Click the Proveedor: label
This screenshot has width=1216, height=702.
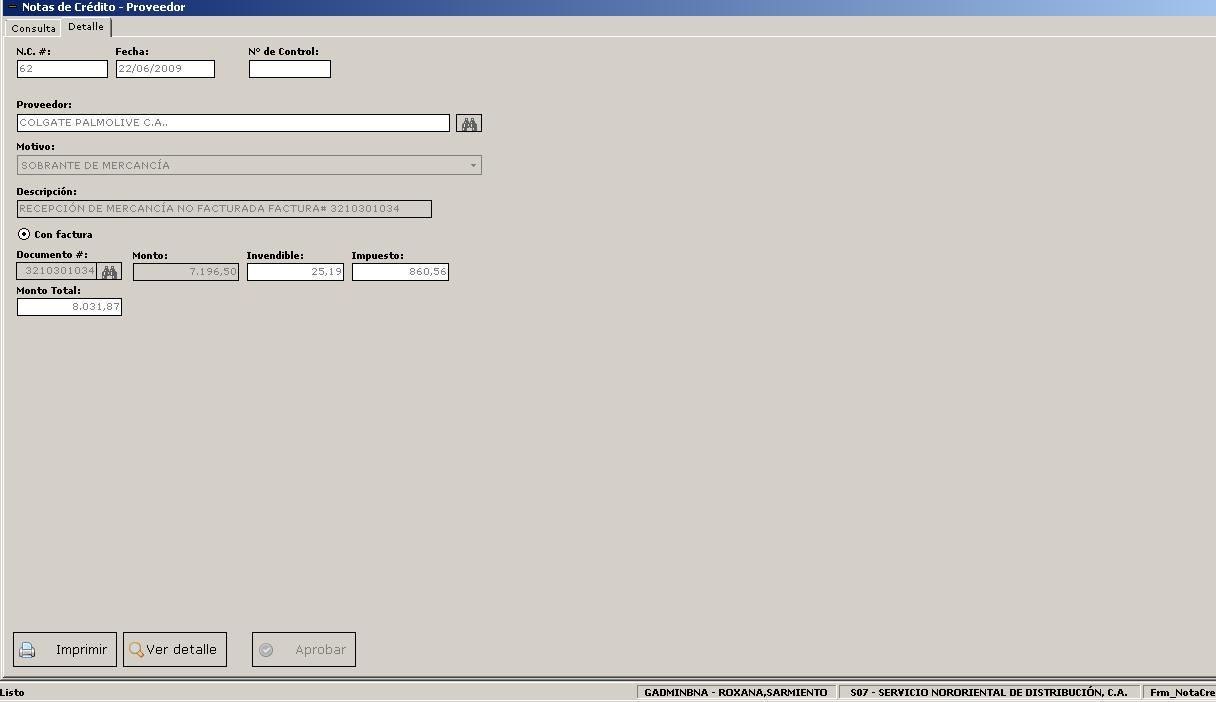(44, 104)
